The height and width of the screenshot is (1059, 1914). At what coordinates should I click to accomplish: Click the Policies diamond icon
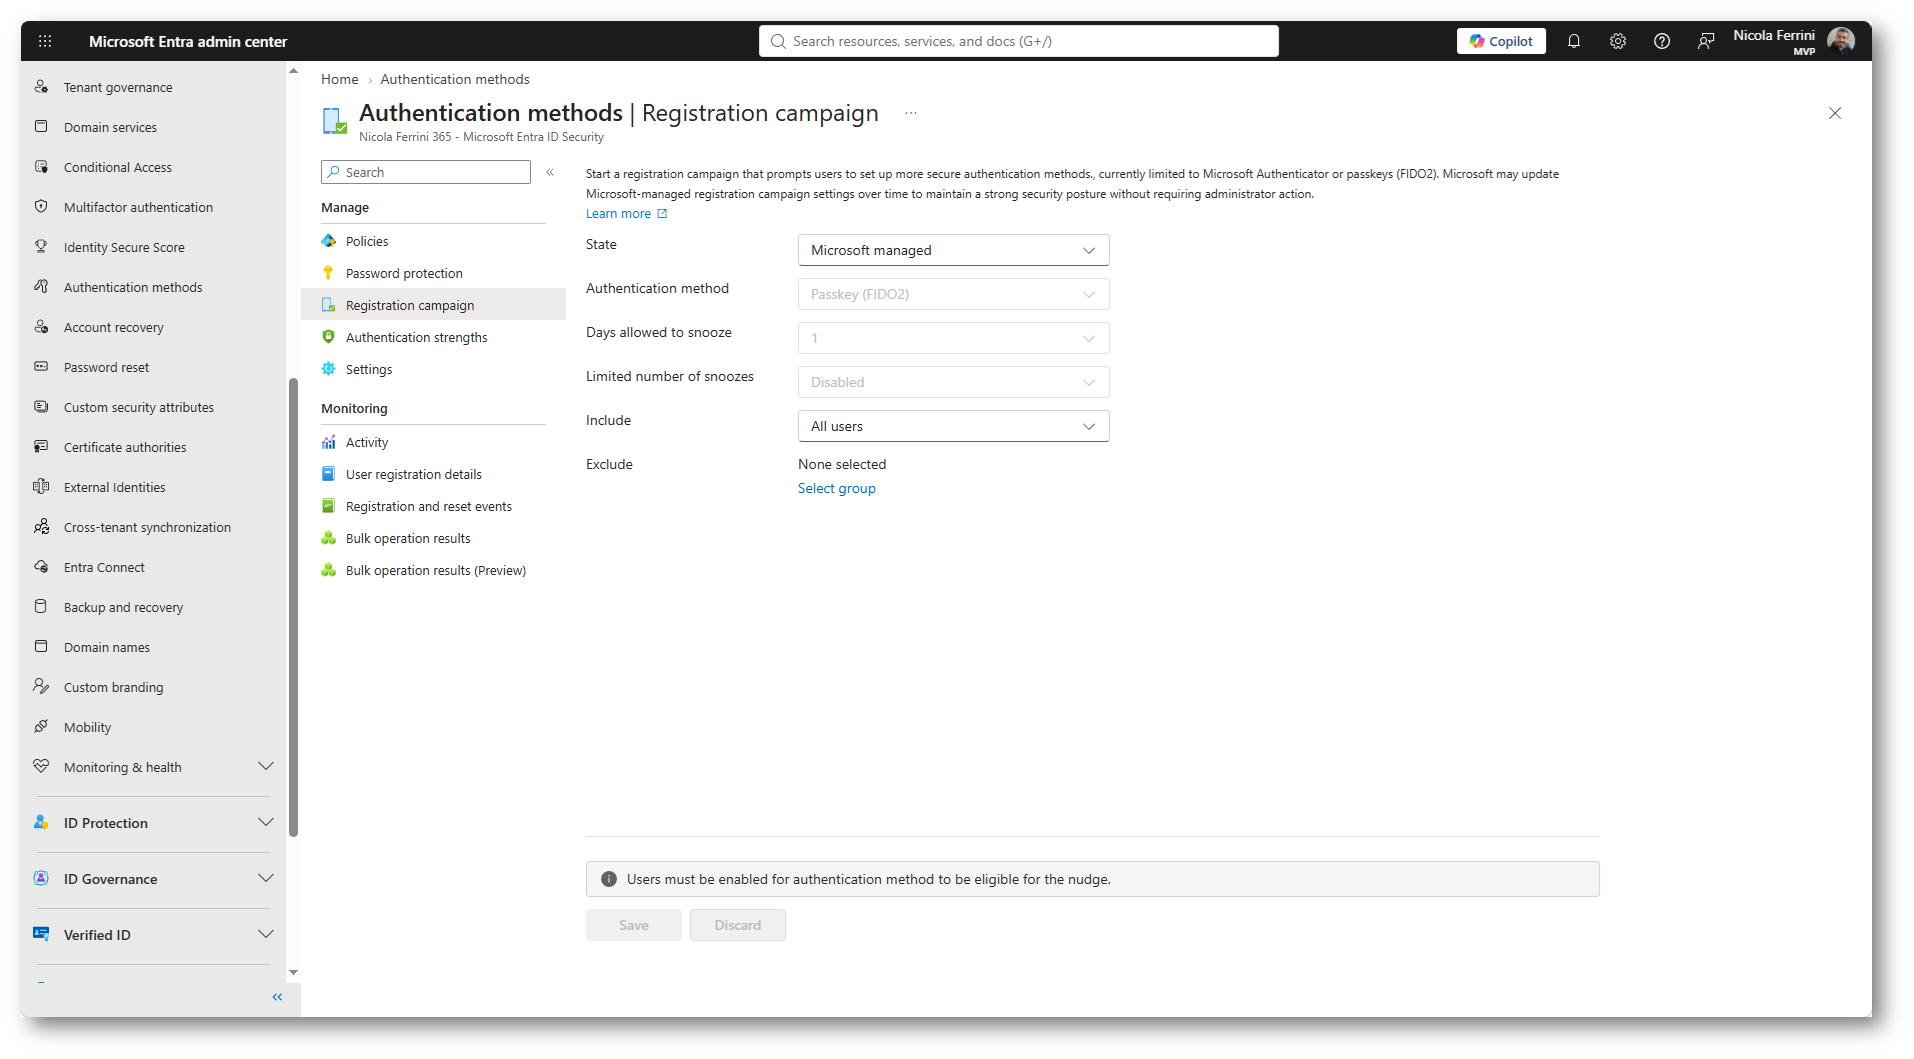click(328, 241)
